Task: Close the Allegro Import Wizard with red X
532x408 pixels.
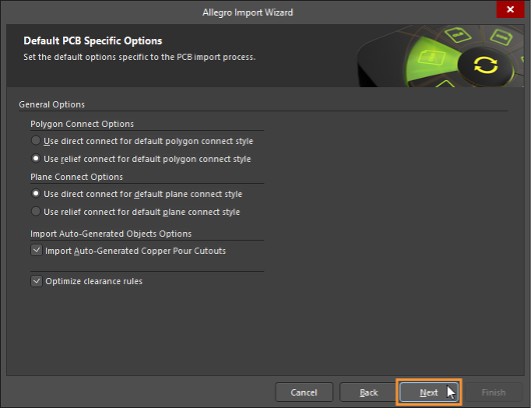Action: coord(510,9)
